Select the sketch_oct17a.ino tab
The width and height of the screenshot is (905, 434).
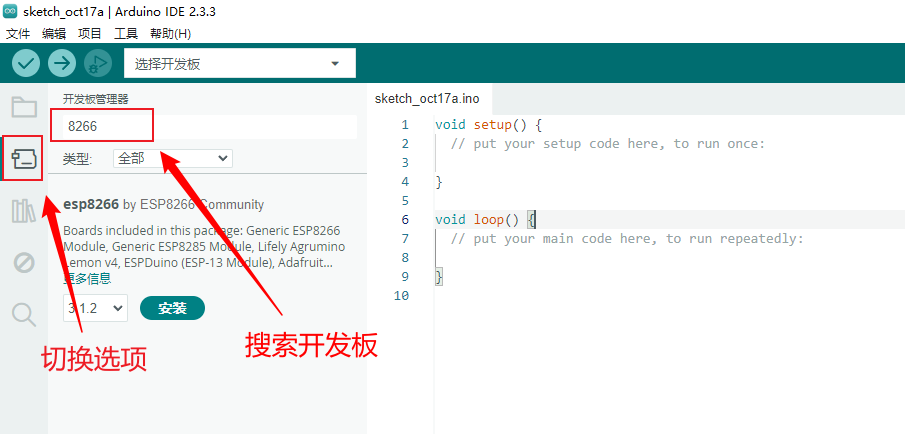(427, 99)
